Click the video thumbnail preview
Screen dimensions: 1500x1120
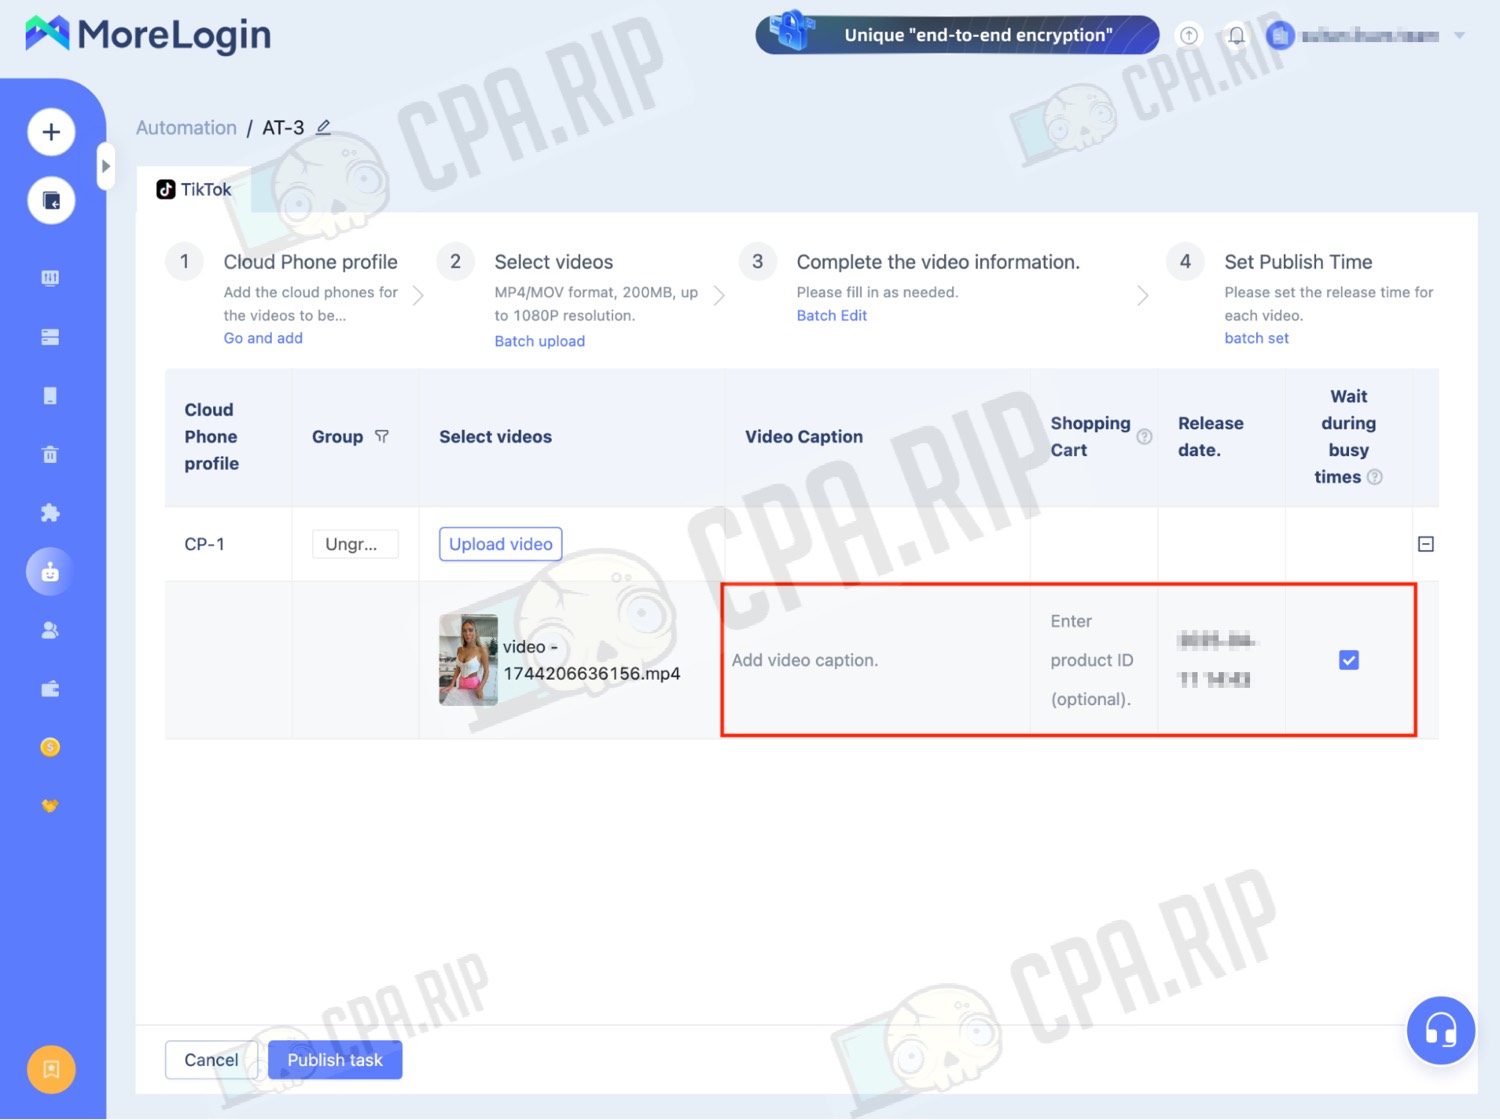468,660
